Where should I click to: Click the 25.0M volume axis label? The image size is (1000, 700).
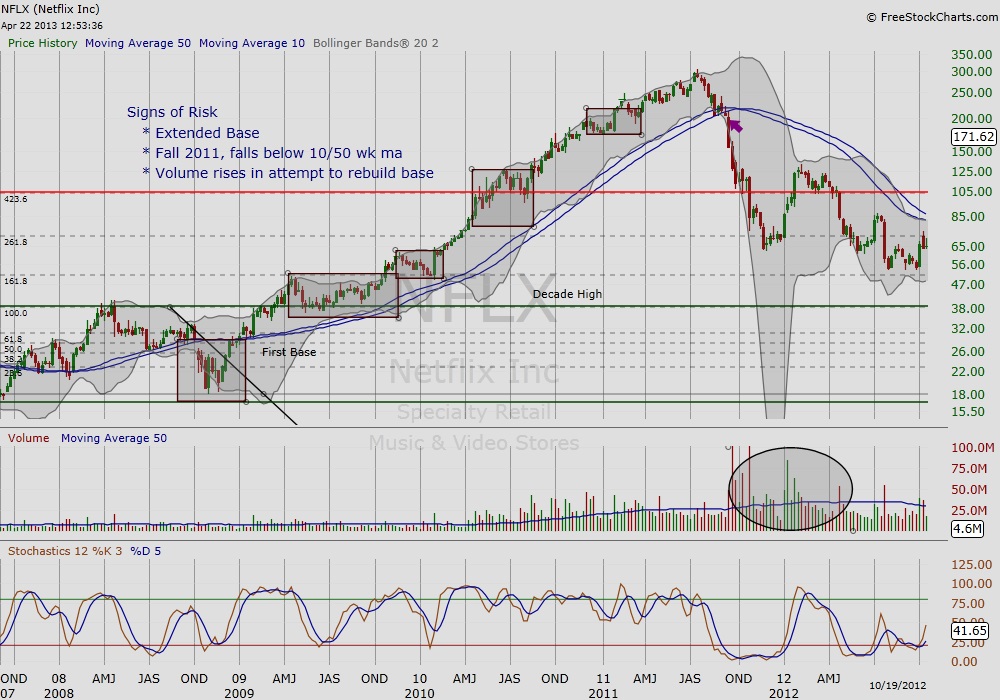969,510
